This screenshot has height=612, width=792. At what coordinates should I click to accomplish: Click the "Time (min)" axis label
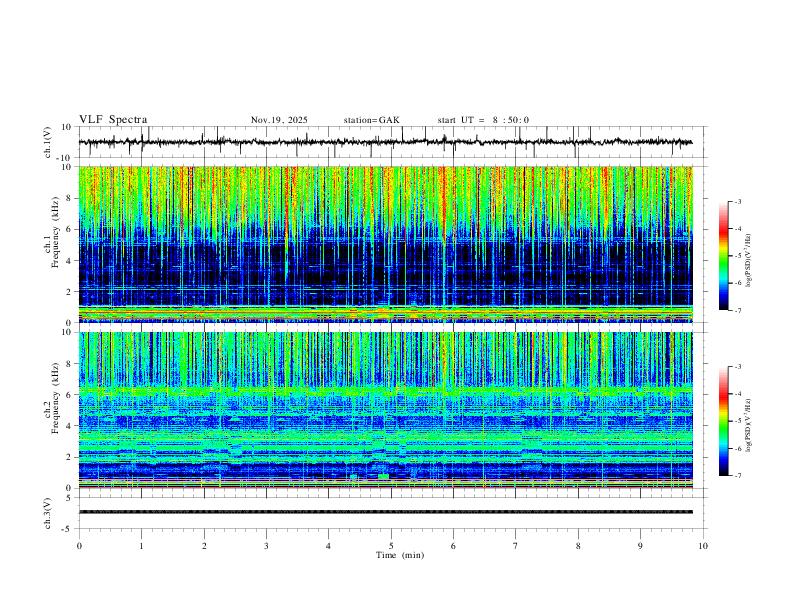point(400,555)
